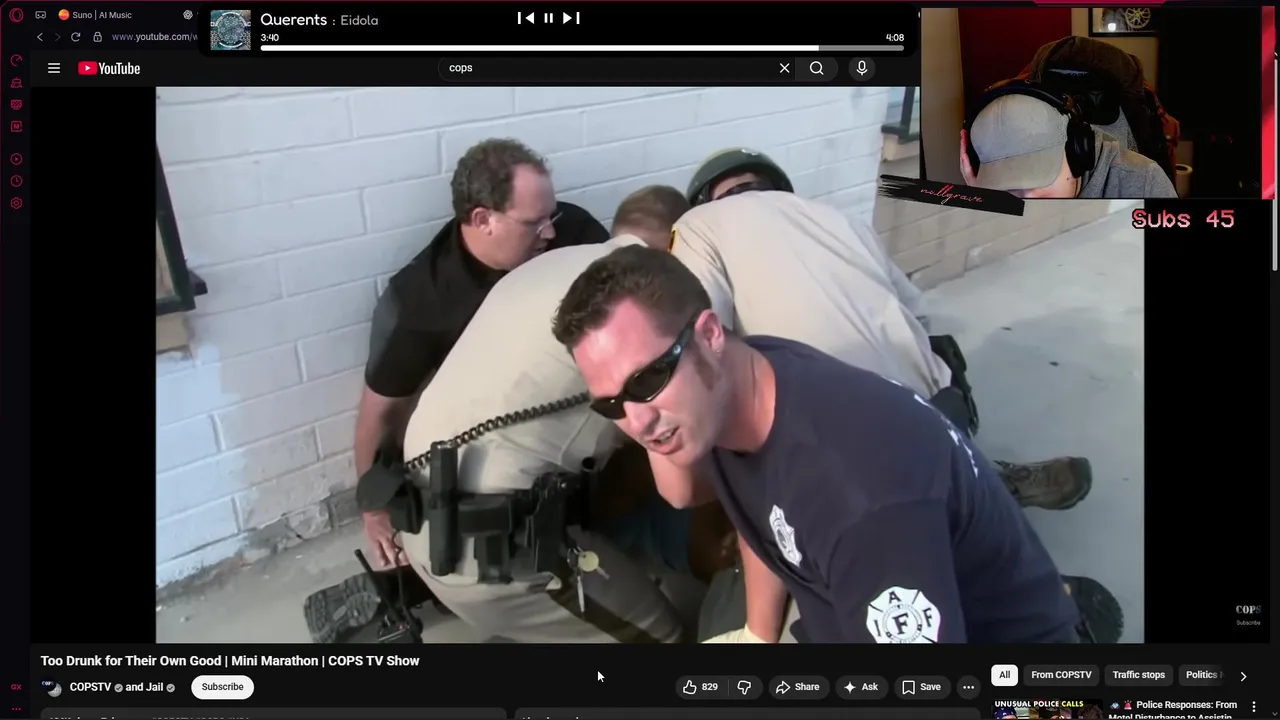The width and height of the screenshot is (1280, 720).
Task: Click the YouTube address bar URL
Action: point(154,37)
